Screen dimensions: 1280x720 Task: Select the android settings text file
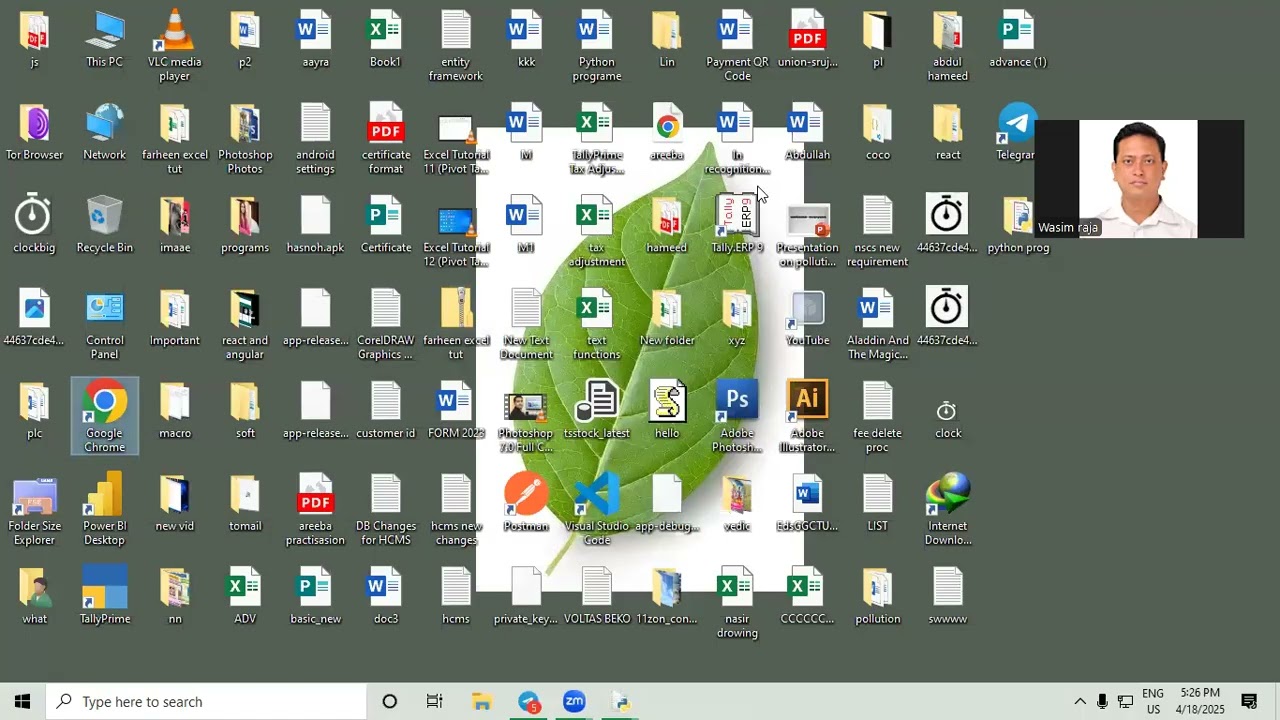[315, 139]
